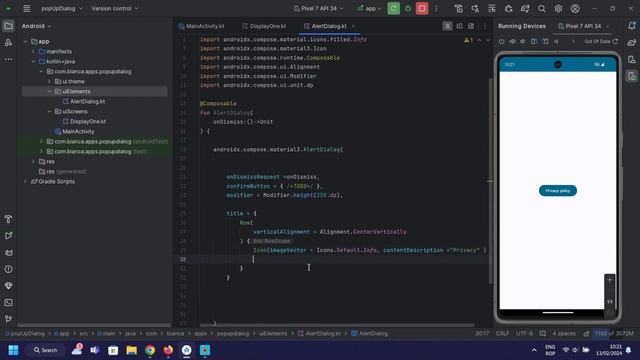Click Out Of Date refresh button
This screenshot has height=360, width=640.
click(601, 41)
